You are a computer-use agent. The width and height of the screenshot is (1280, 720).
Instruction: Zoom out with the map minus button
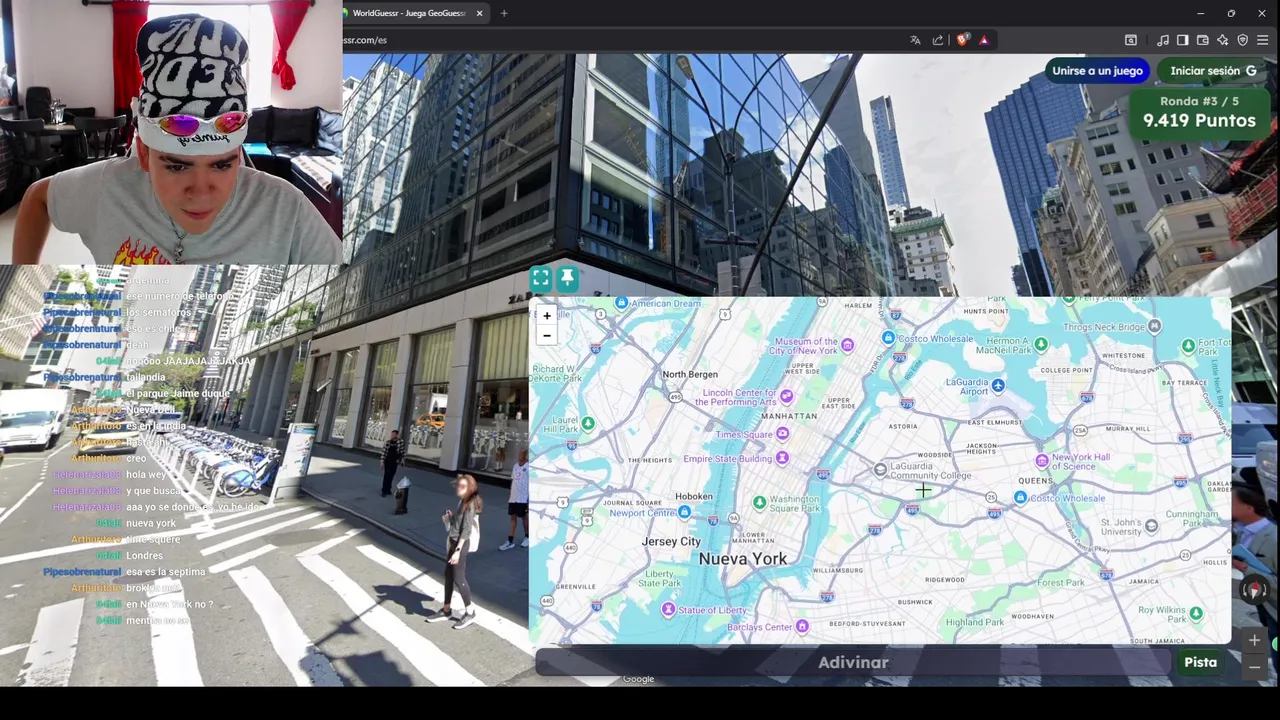547,336
